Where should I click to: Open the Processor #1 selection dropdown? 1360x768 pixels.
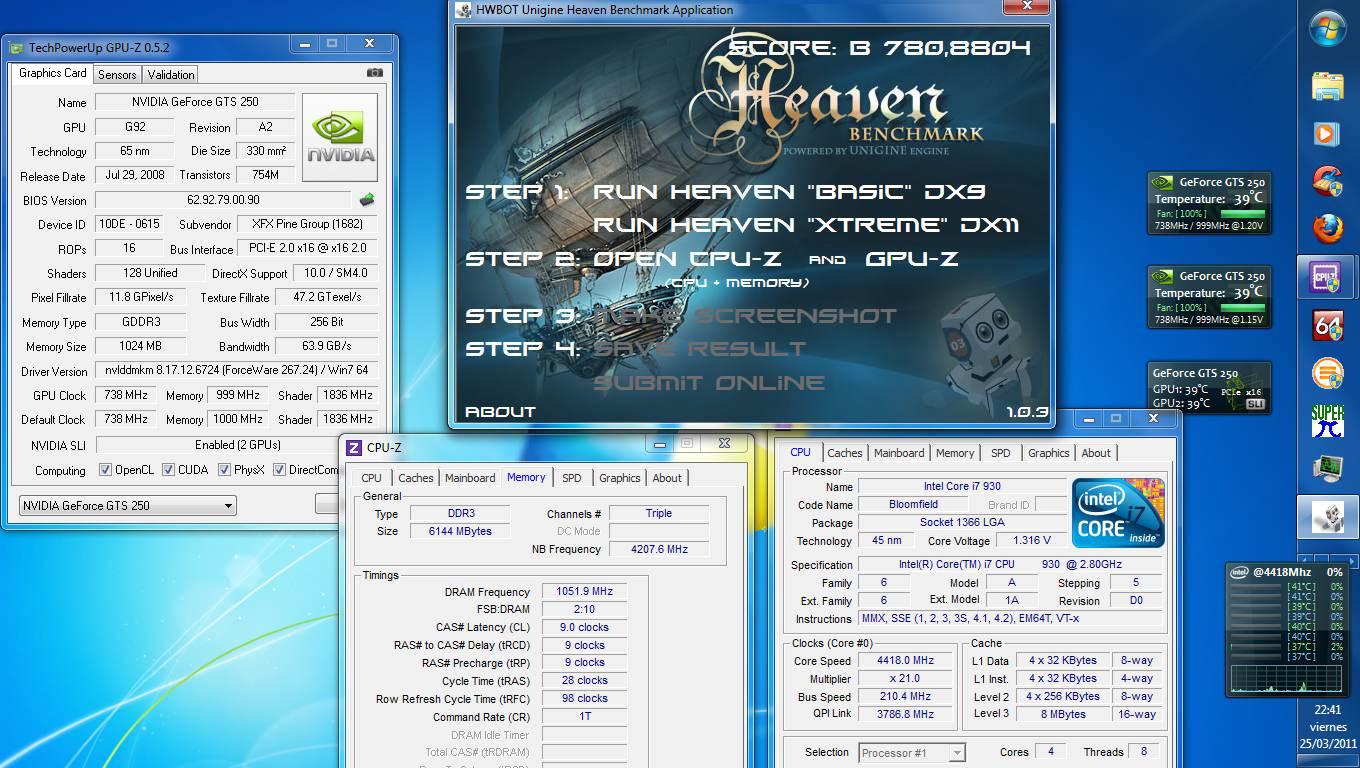click(x=911, y=752)
